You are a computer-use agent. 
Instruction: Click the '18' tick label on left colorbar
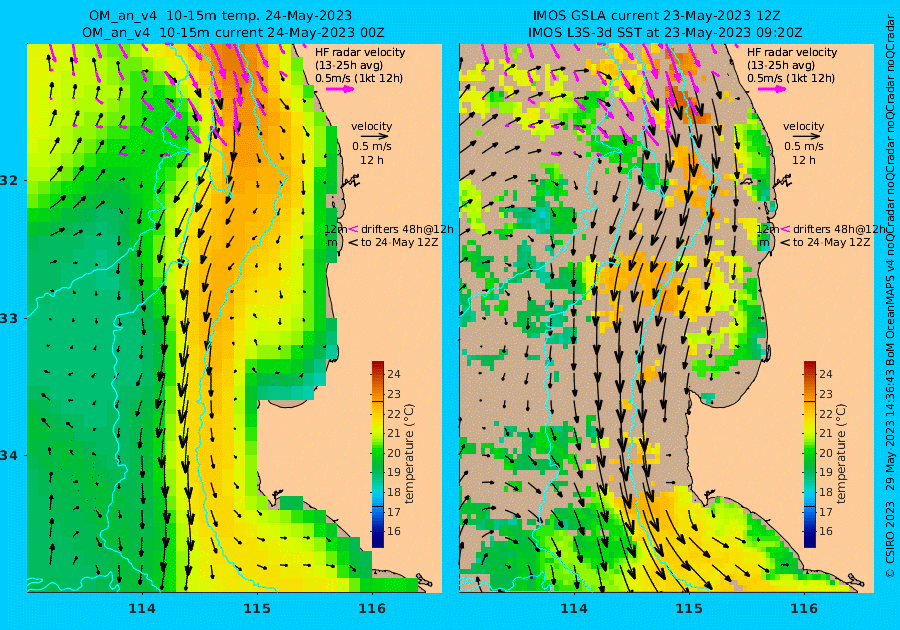pyautogui.click(x=394, y=492)
